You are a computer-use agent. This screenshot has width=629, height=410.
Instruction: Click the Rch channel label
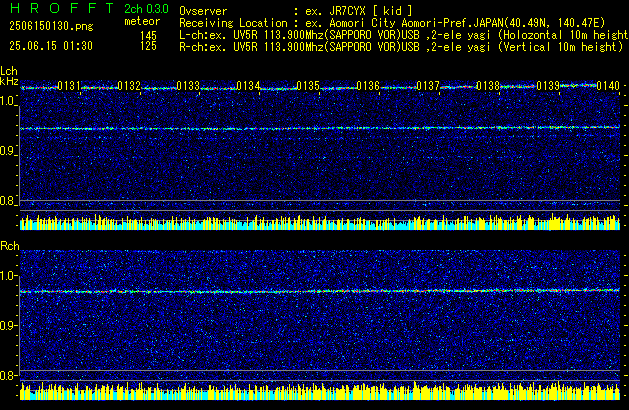pos(10,246)
